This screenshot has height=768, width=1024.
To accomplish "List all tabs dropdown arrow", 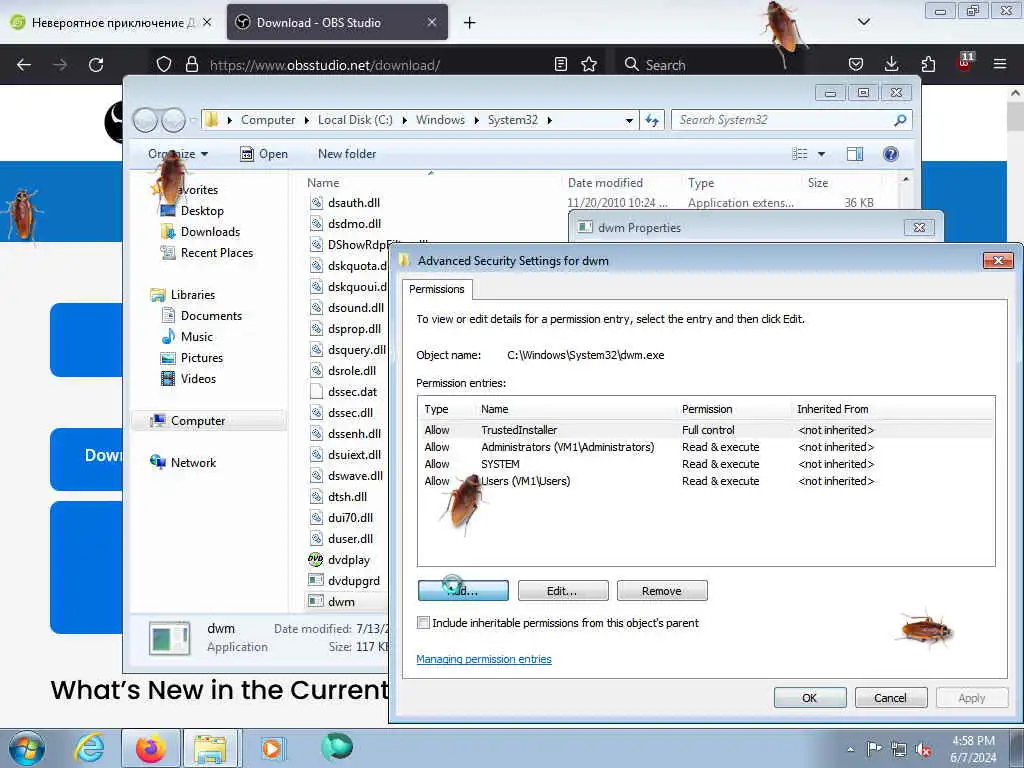I will tap(864, 22).
